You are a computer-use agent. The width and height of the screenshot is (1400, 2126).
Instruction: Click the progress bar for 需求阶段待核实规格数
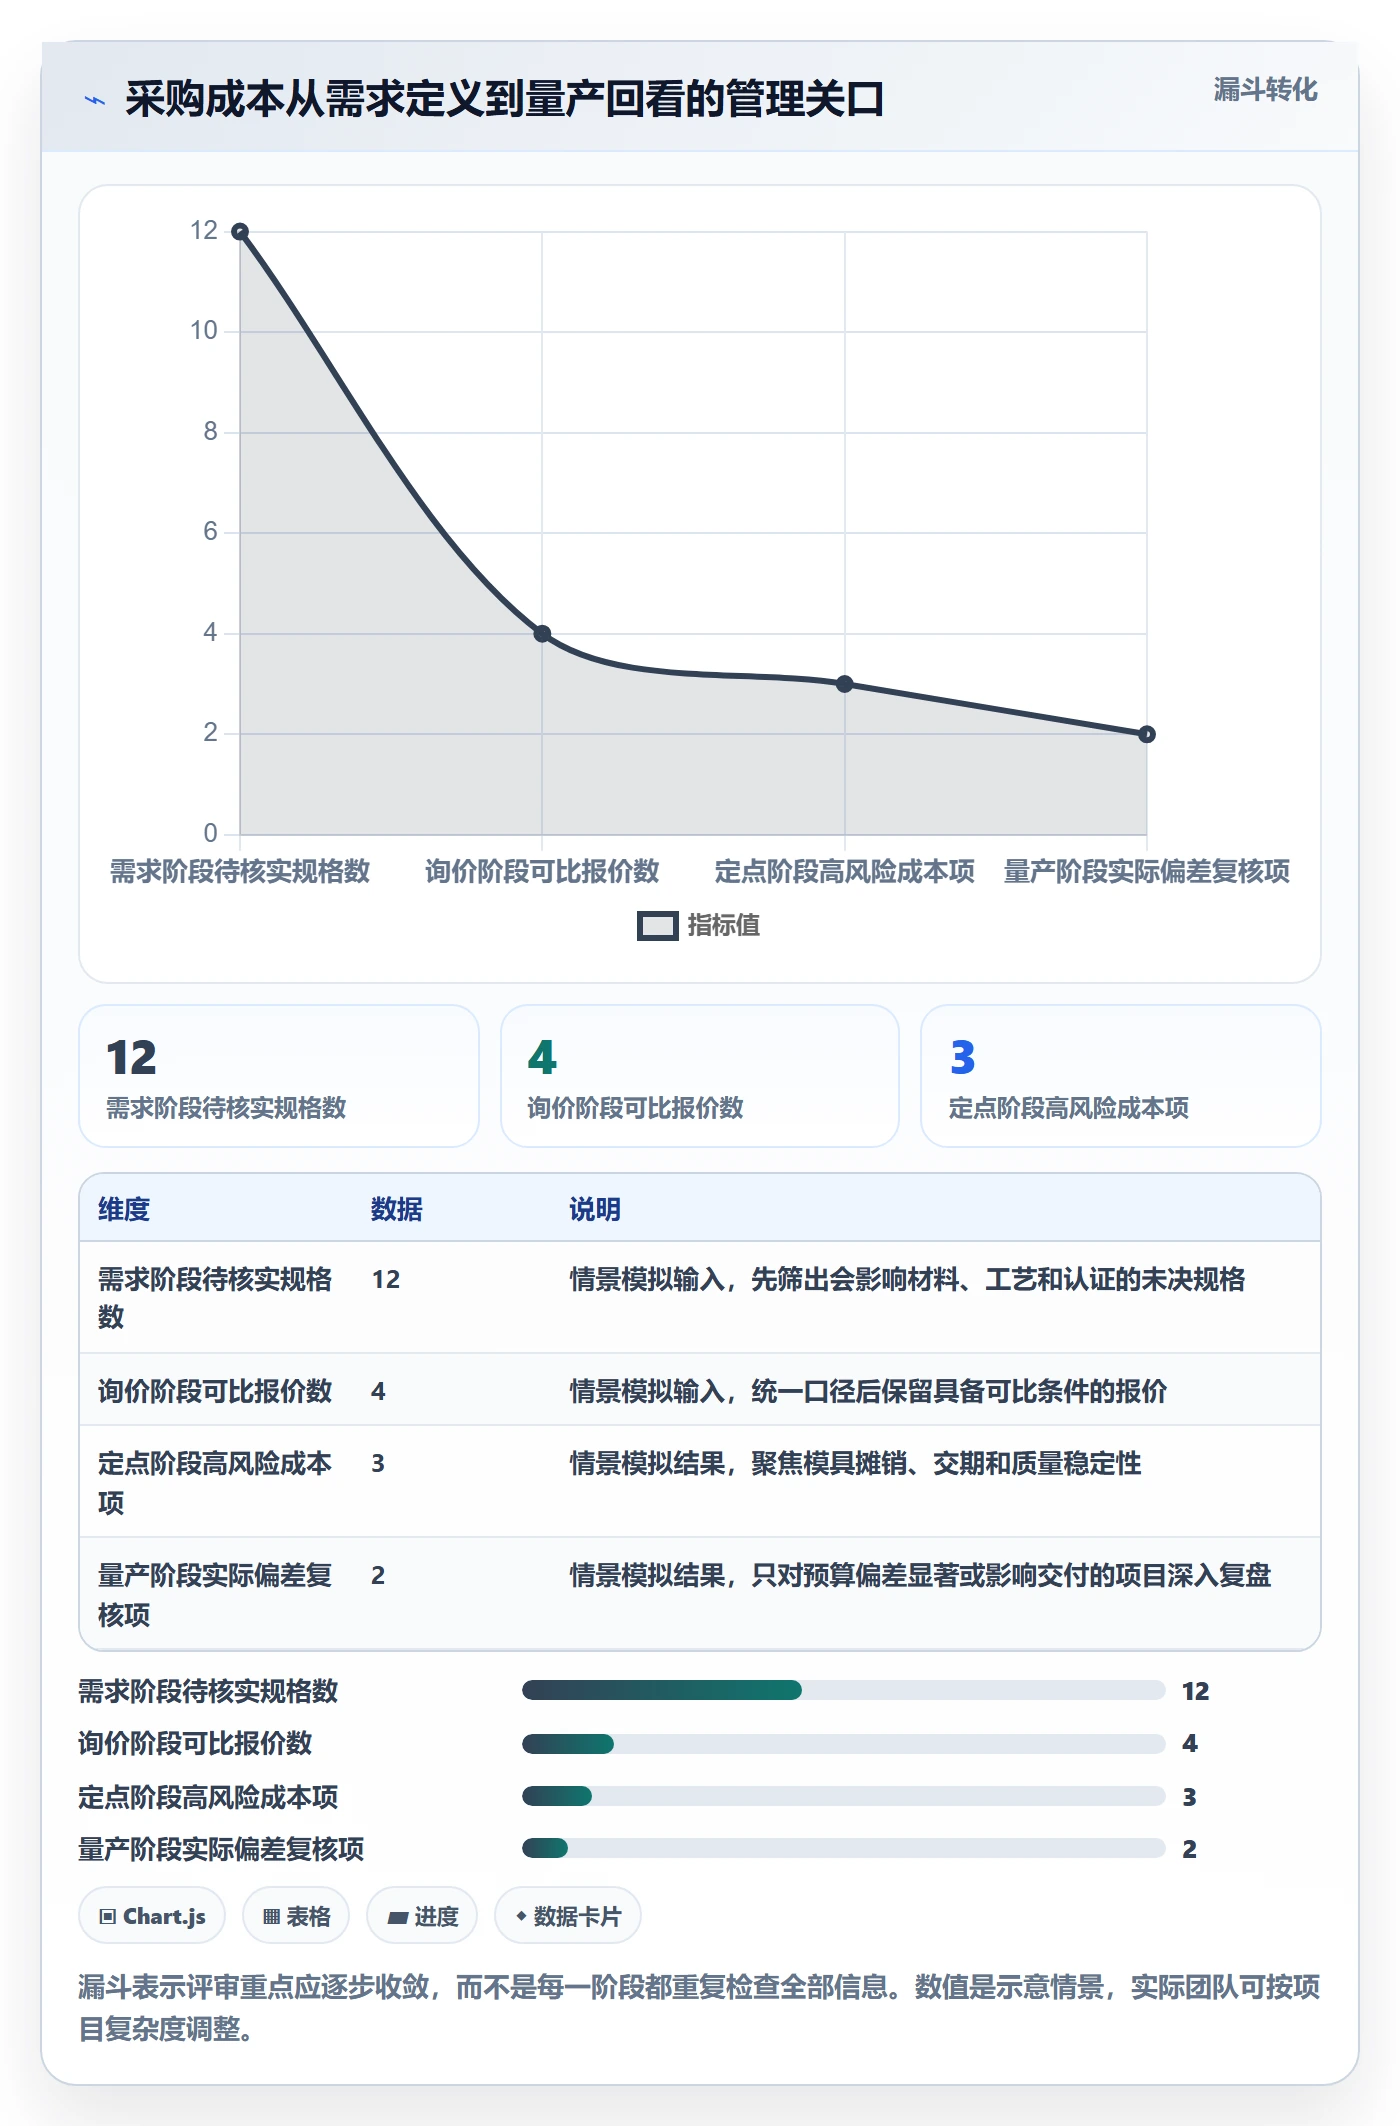(x=844, y=1690)
